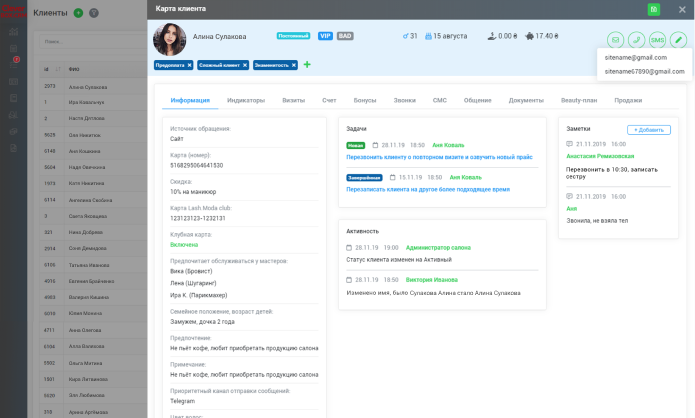This screenshot has height=418, width=695.
Task: Click the "+ Добавить" note button
Action: [648, 130]
